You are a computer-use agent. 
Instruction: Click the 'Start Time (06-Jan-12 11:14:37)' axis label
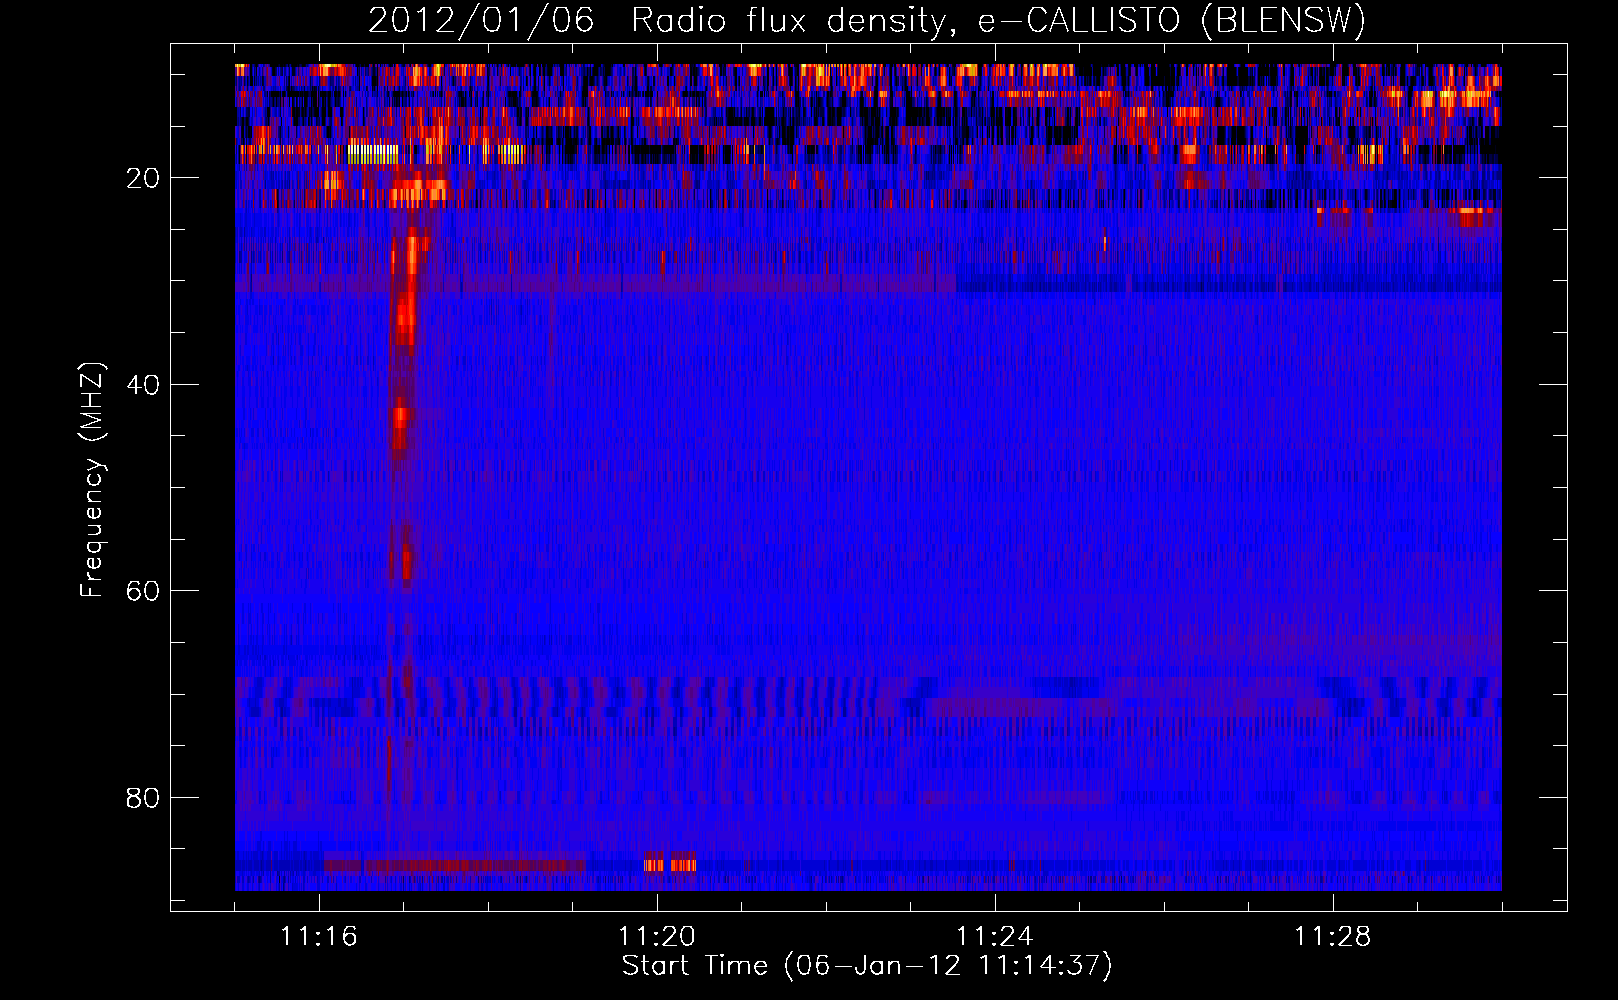867,966
